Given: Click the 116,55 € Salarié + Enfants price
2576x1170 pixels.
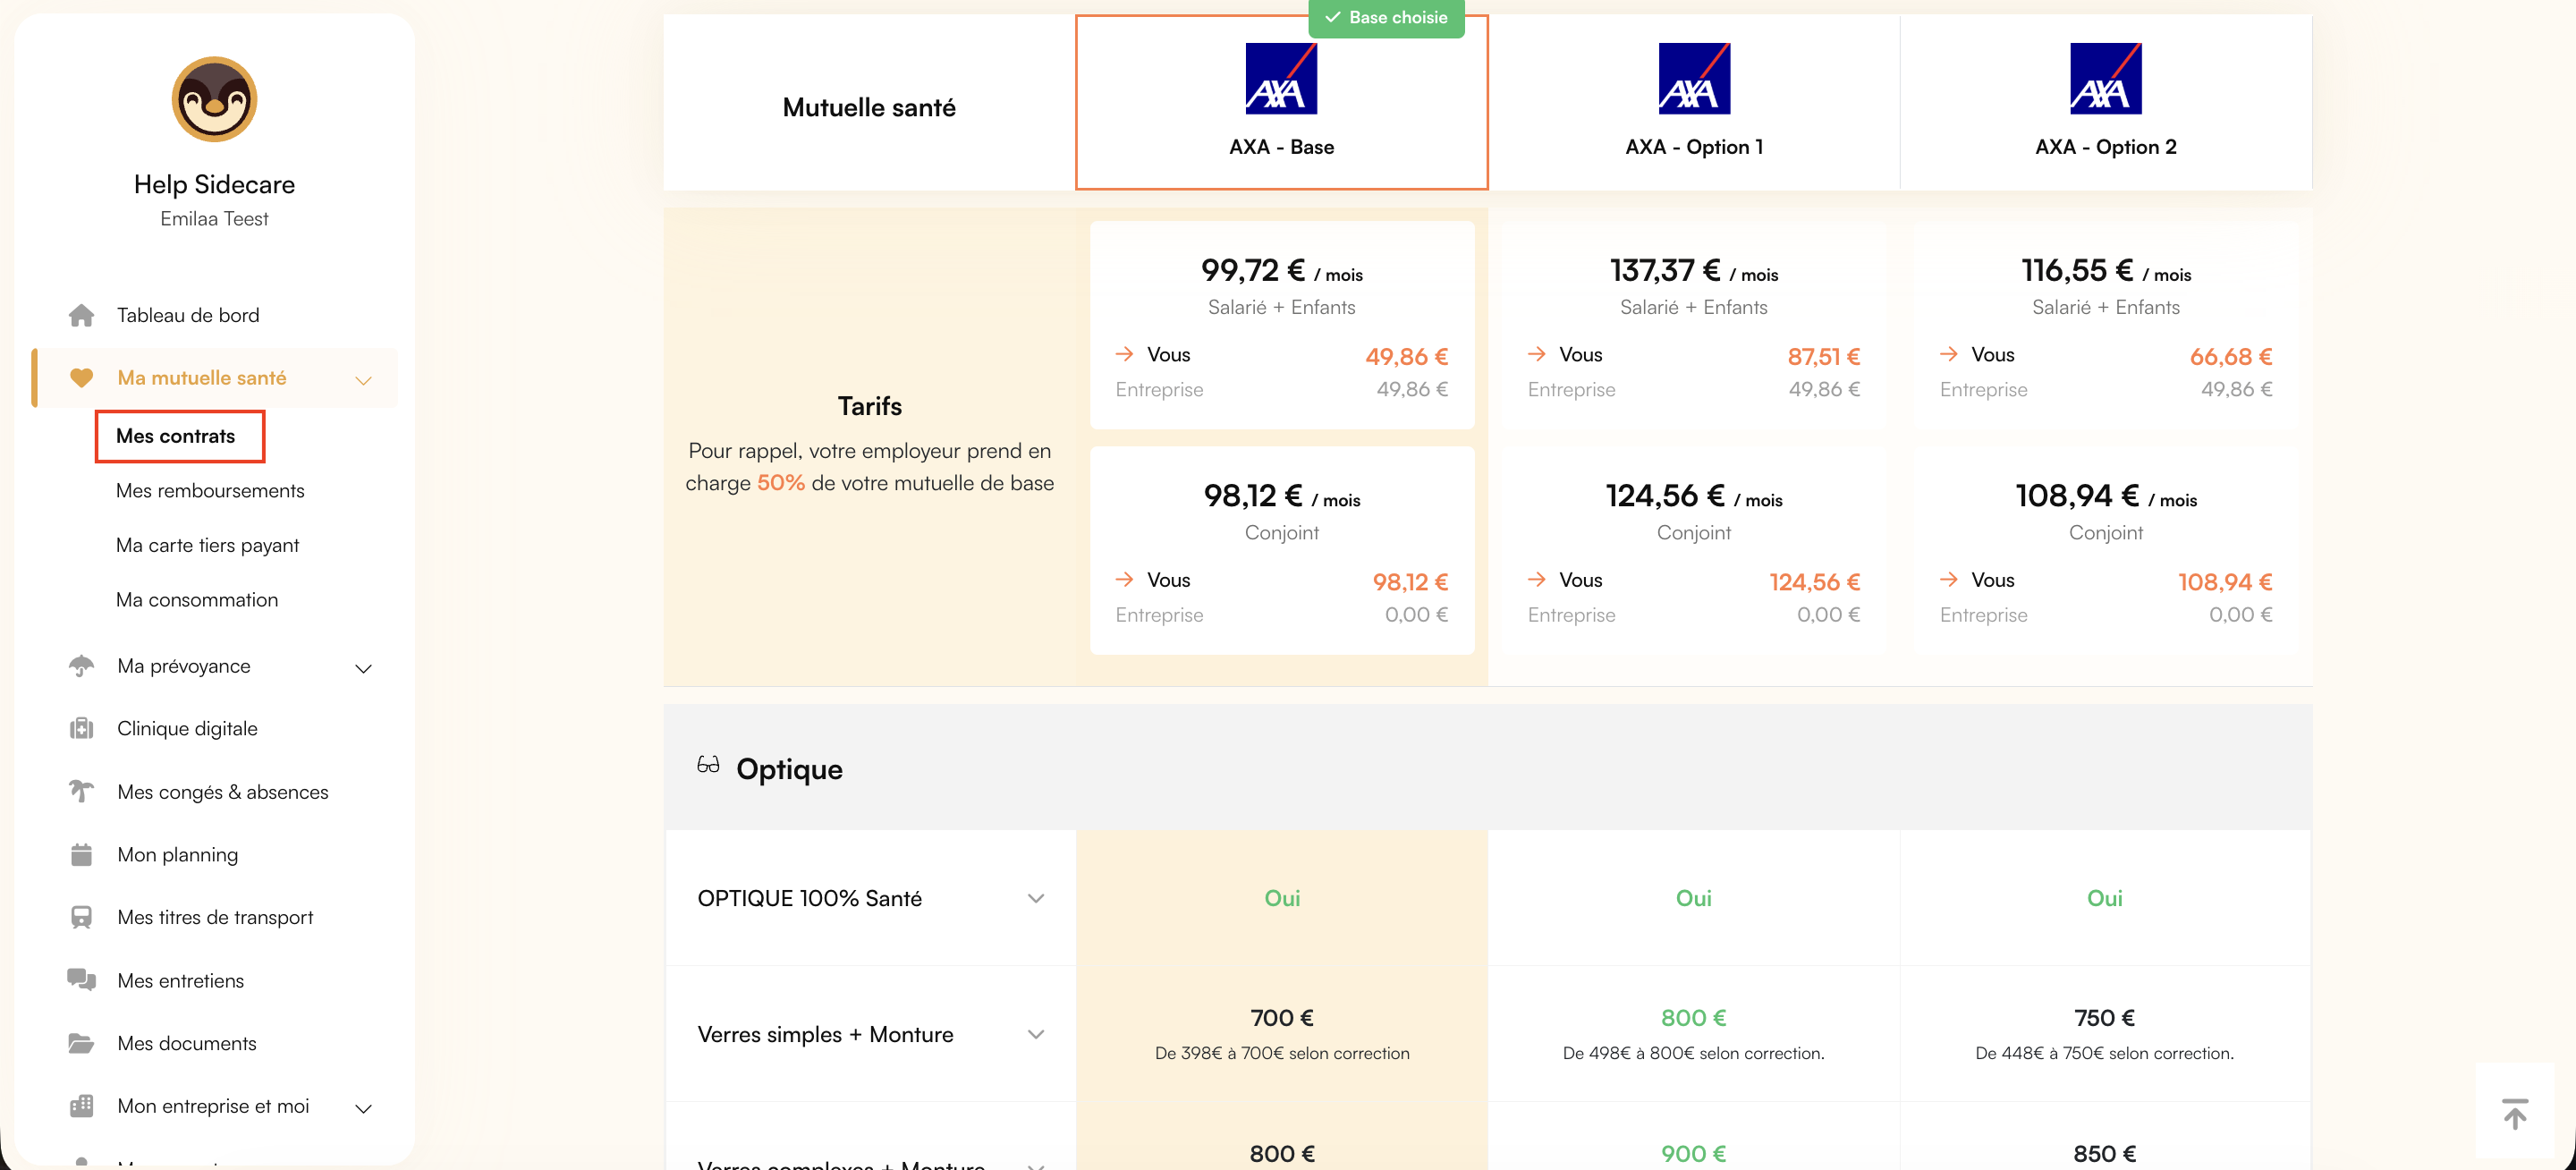Looking at the screenshot, I should tap(2105, 271).
